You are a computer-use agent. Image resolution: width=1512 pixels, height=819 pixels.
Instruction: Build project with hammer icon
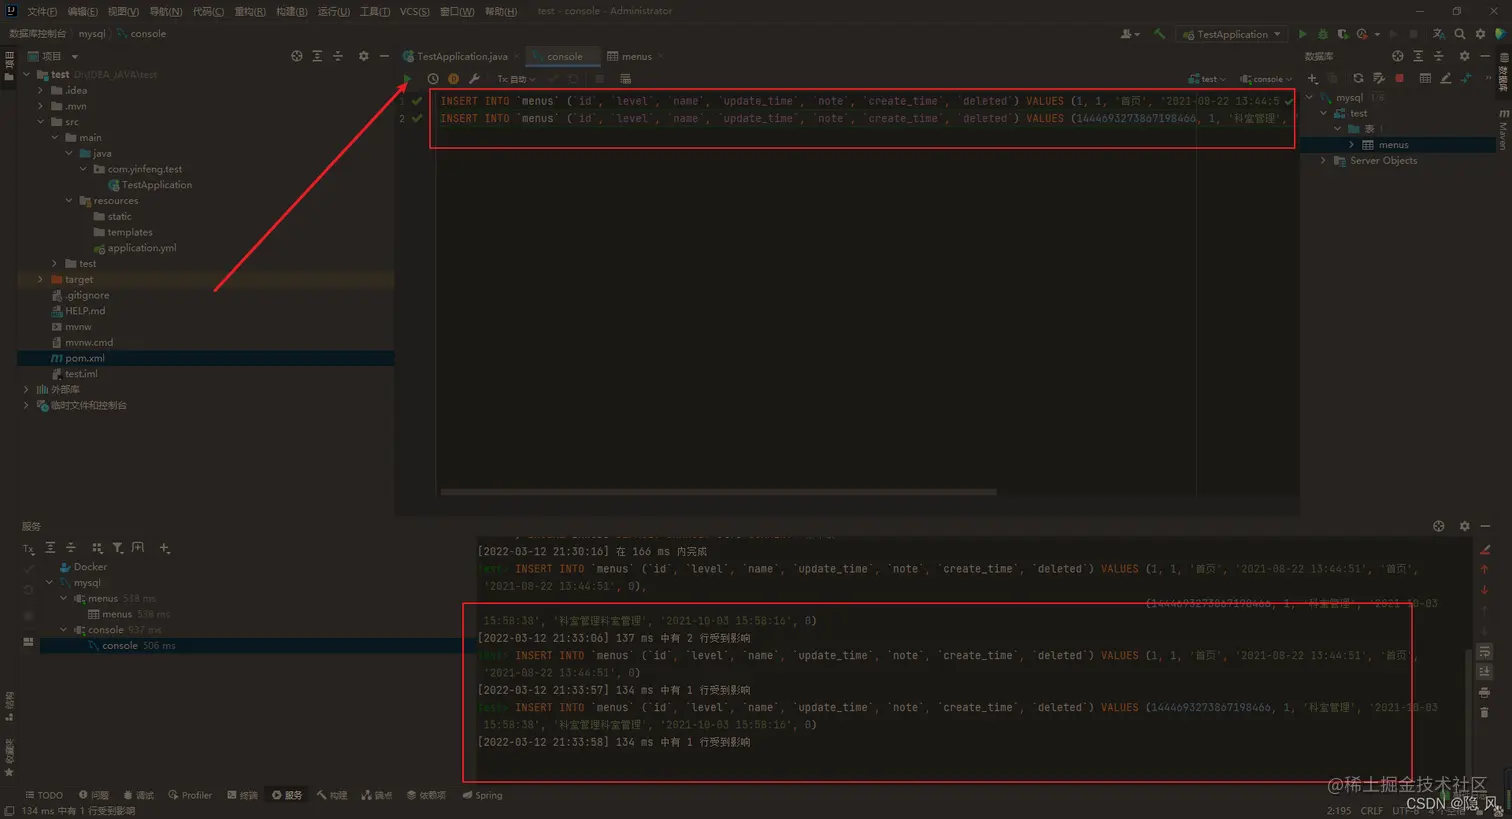pyautogui.click(x=1159, y=34)
